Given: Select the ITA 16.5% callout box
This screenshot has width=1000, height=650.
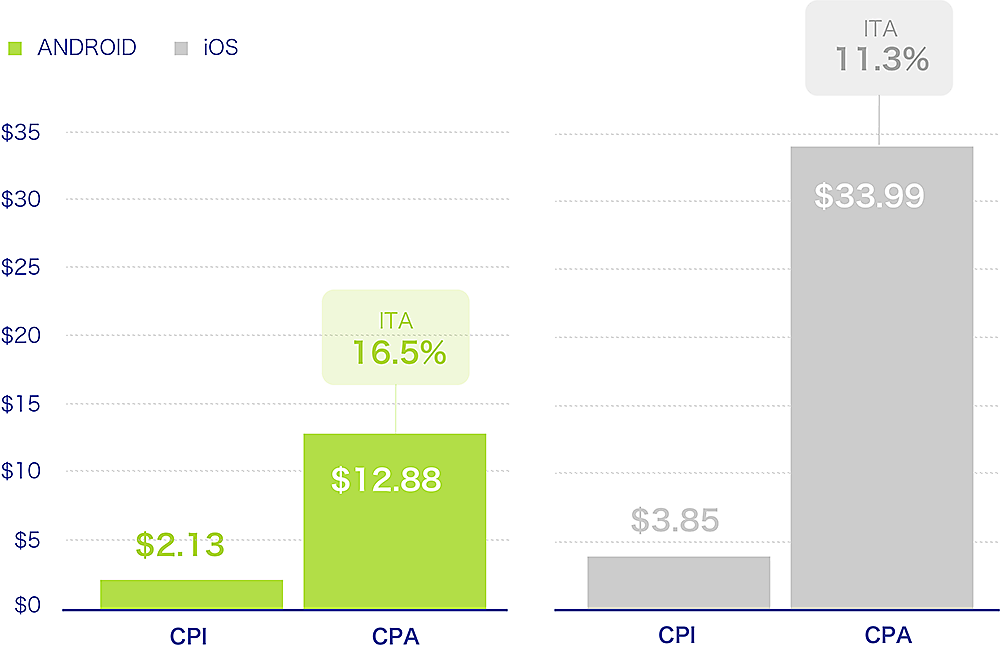Looking at the screenshot, I should coord(396,337).
